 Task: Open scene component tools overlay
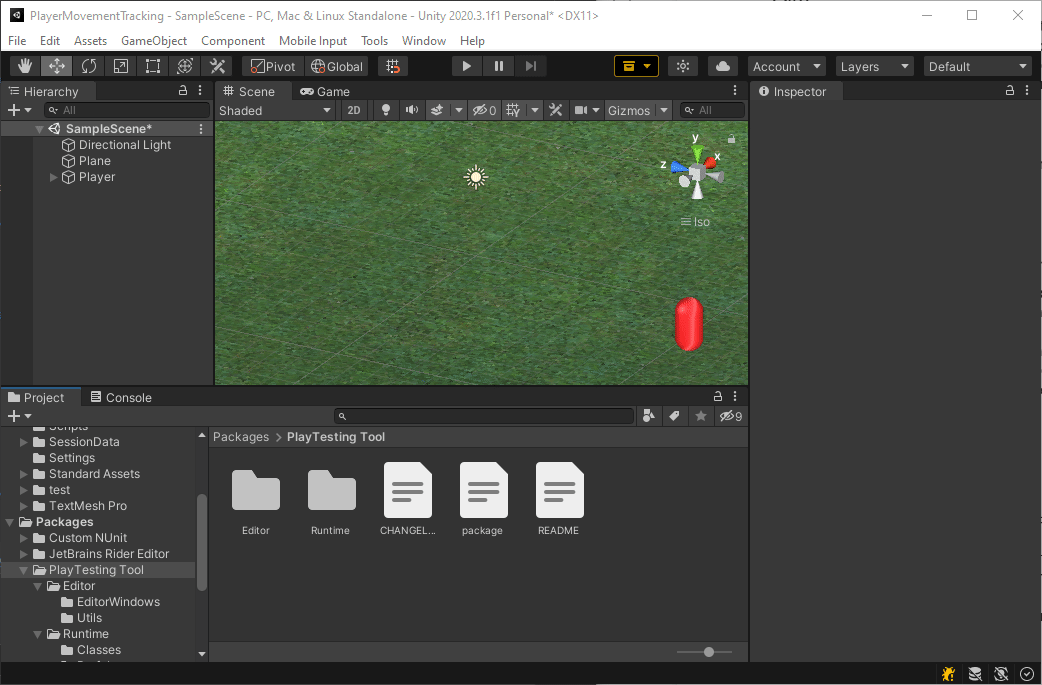(x=556, y=110)
